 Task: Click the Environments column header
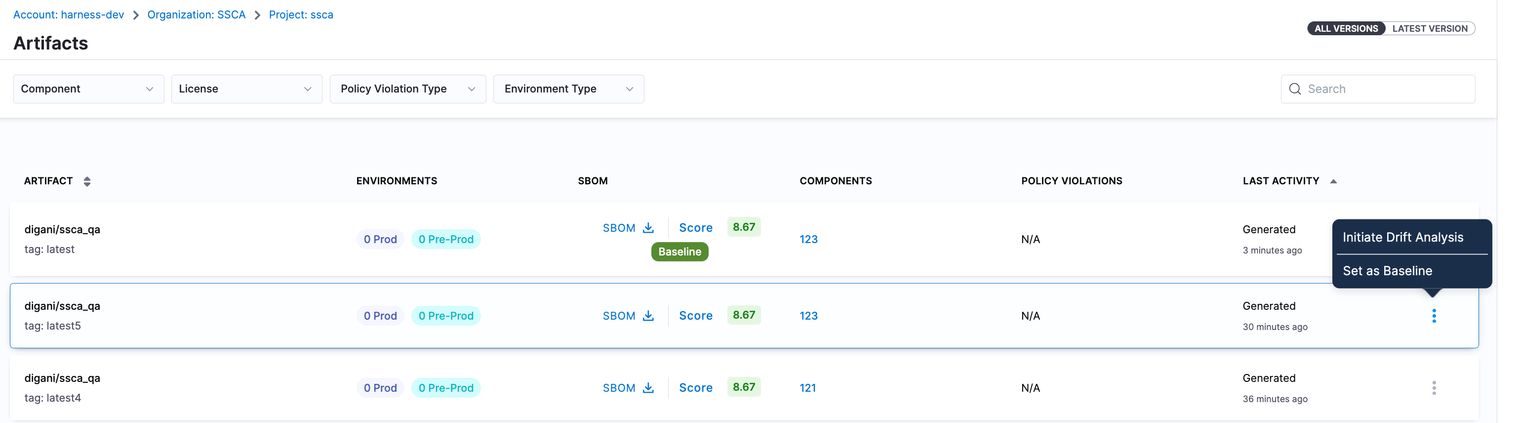pos(396,181)
